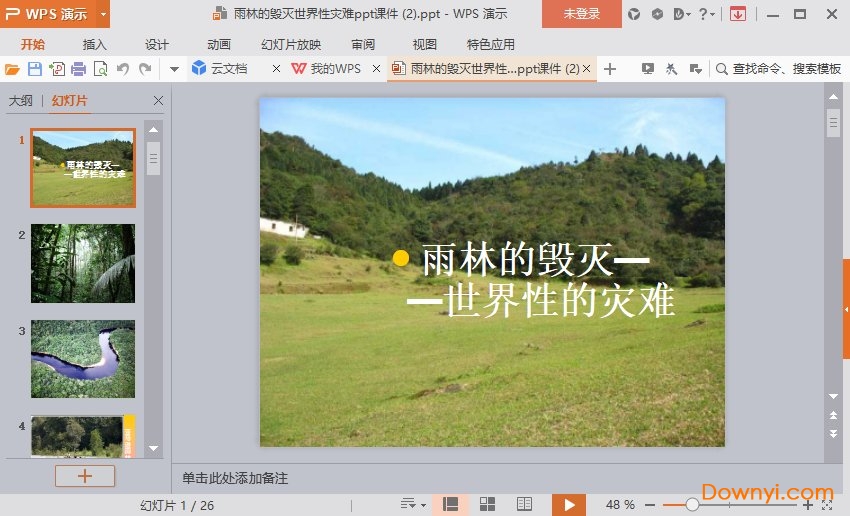Open file using the folder icon
Viewport: 850px width, 516px height.
click(12, 69)
